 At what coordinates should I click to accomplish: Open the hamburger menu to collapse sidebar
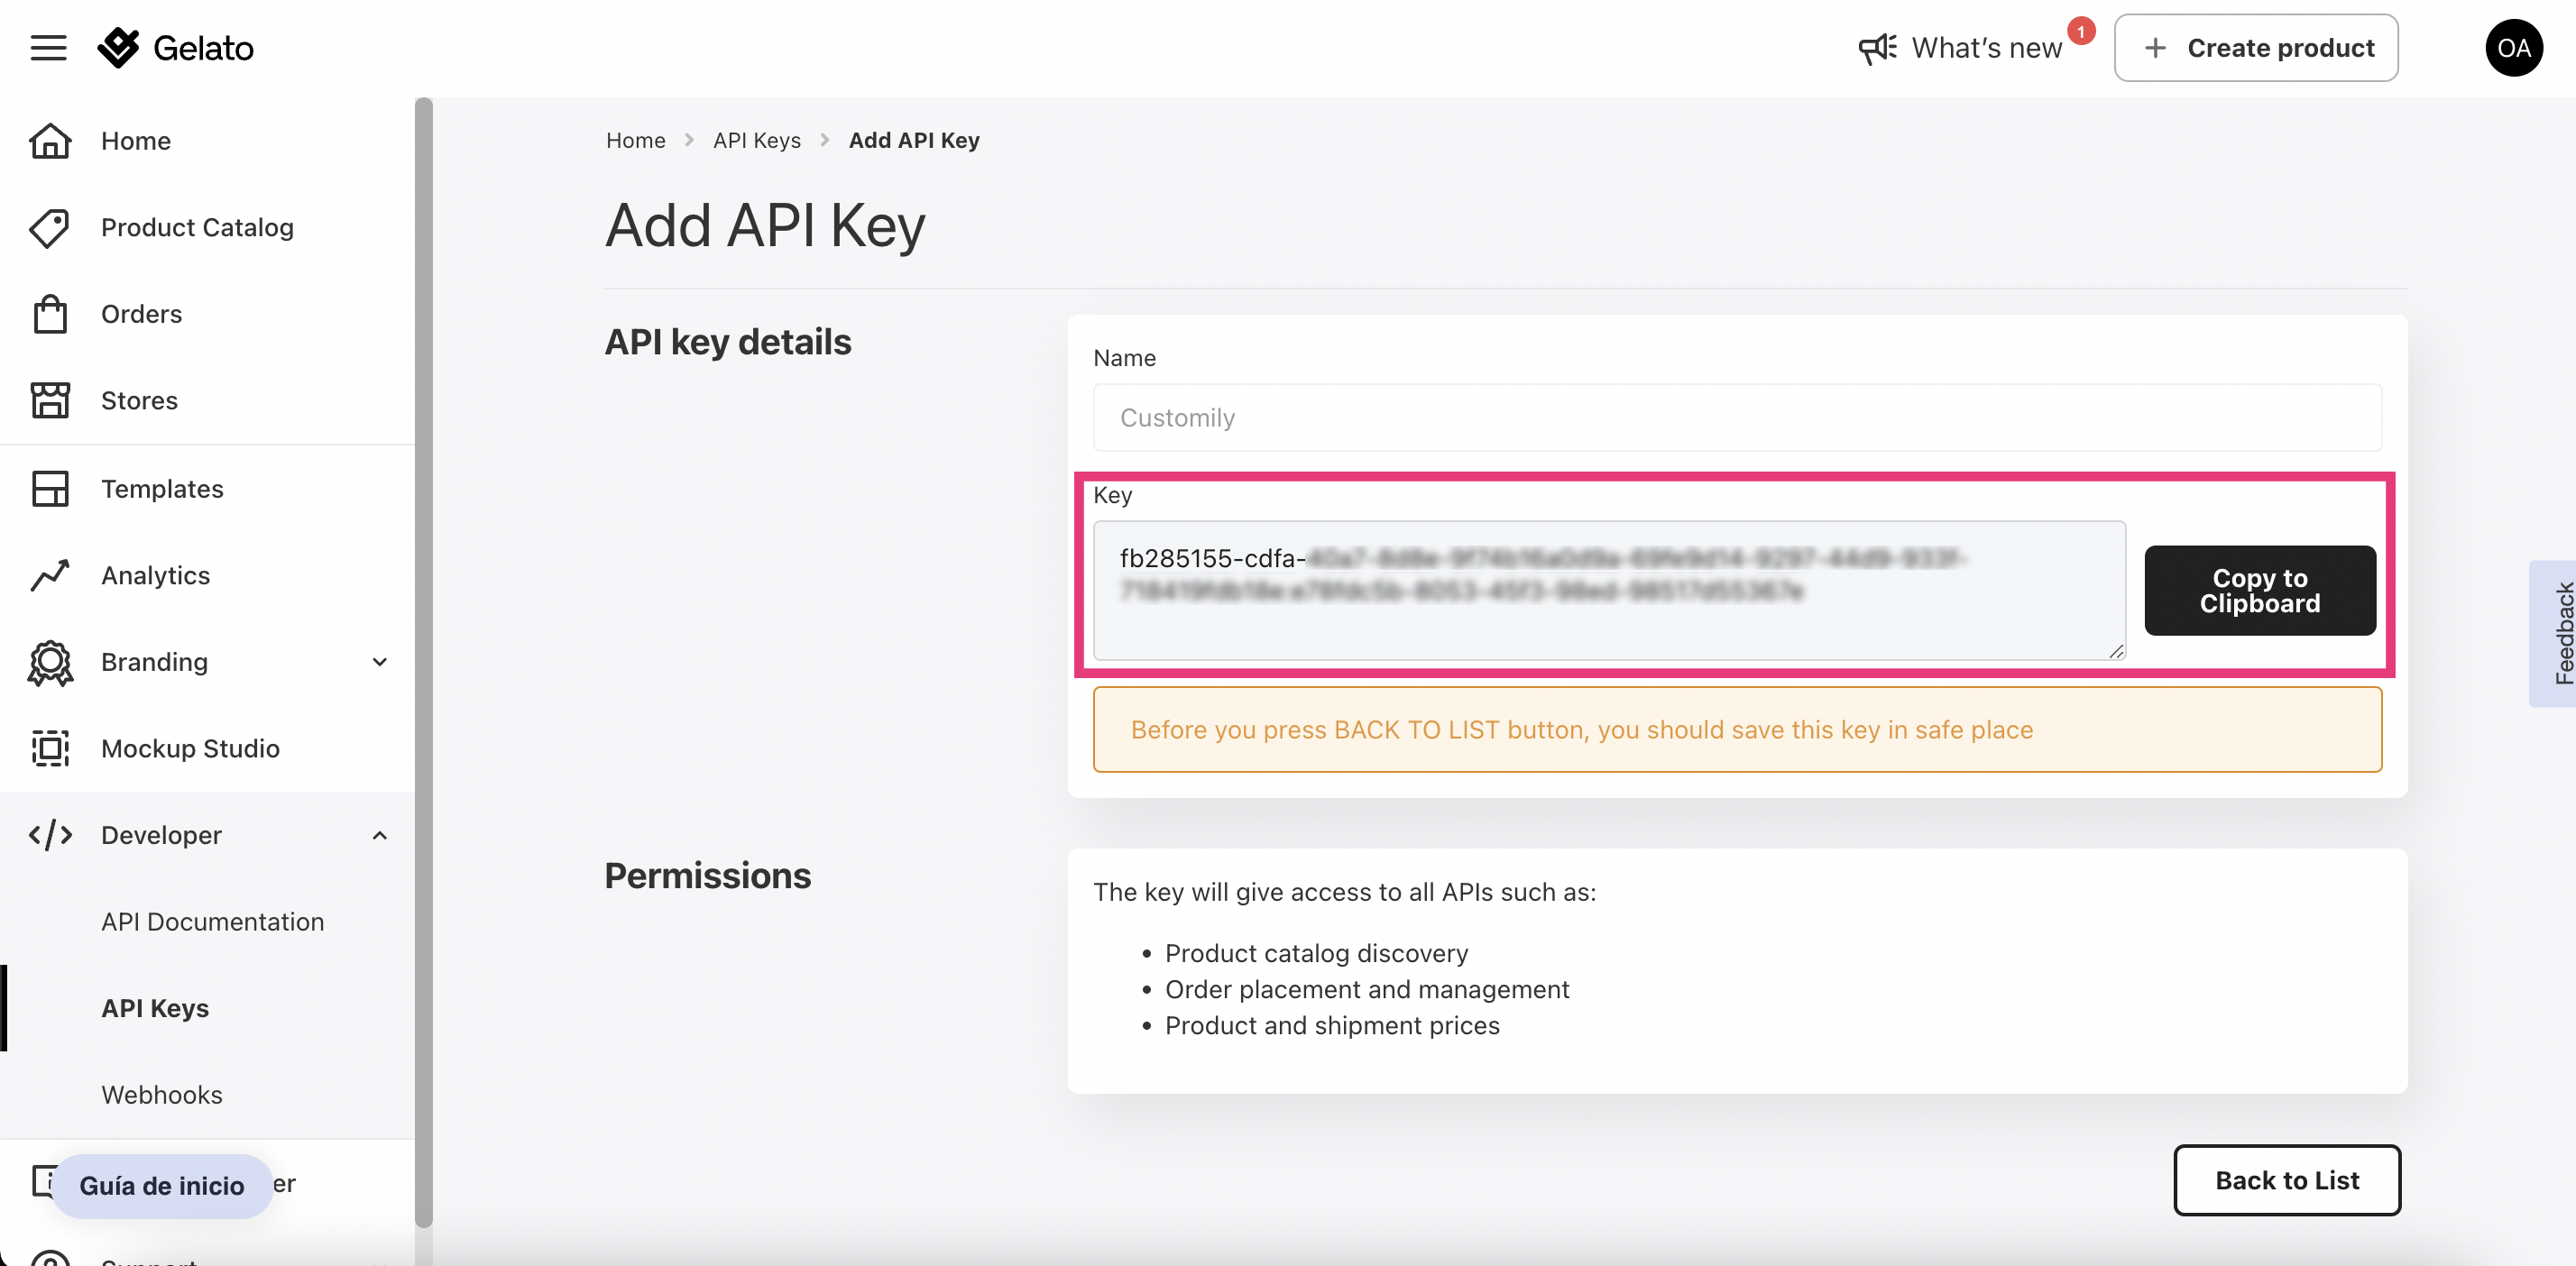pos(47,47)
